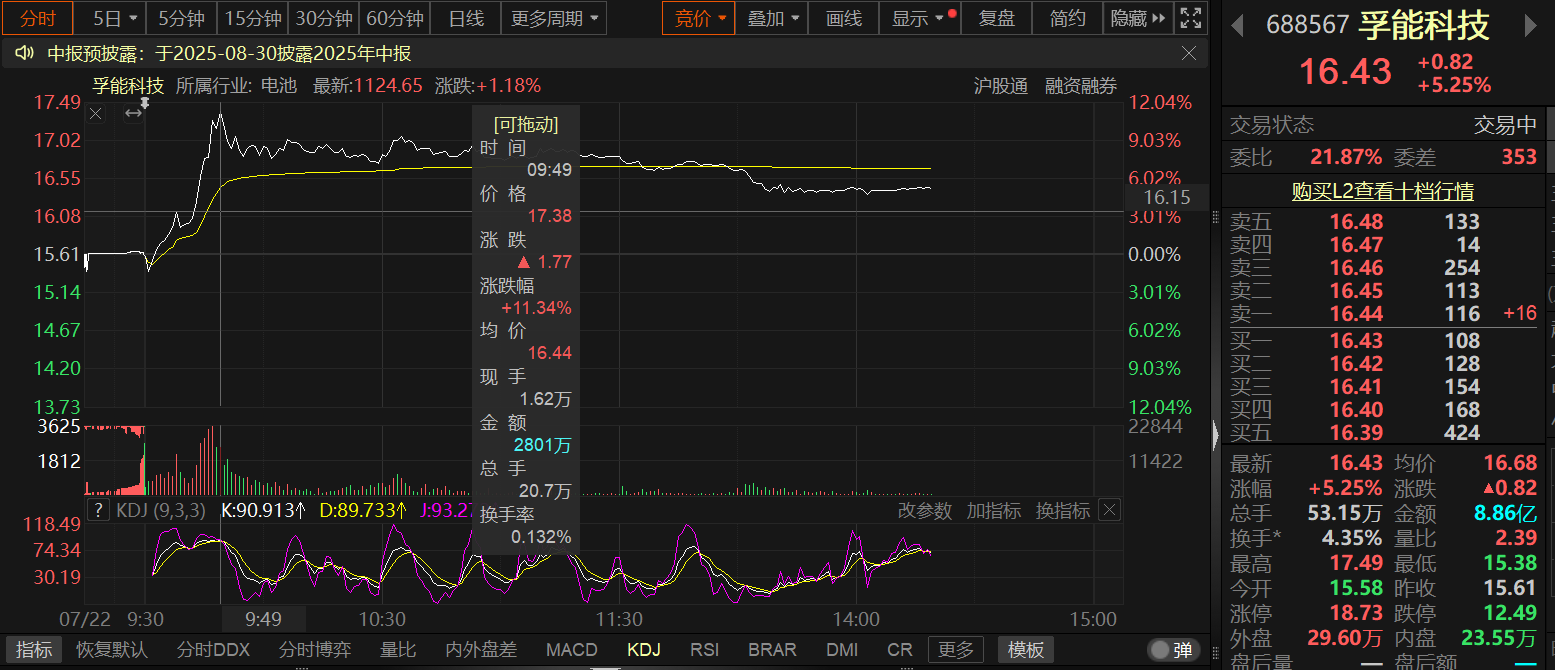This screenshot has height=670, width=1555.
Task: Toggle fullscreen chart view icon
Action: tap(1189, 18)
